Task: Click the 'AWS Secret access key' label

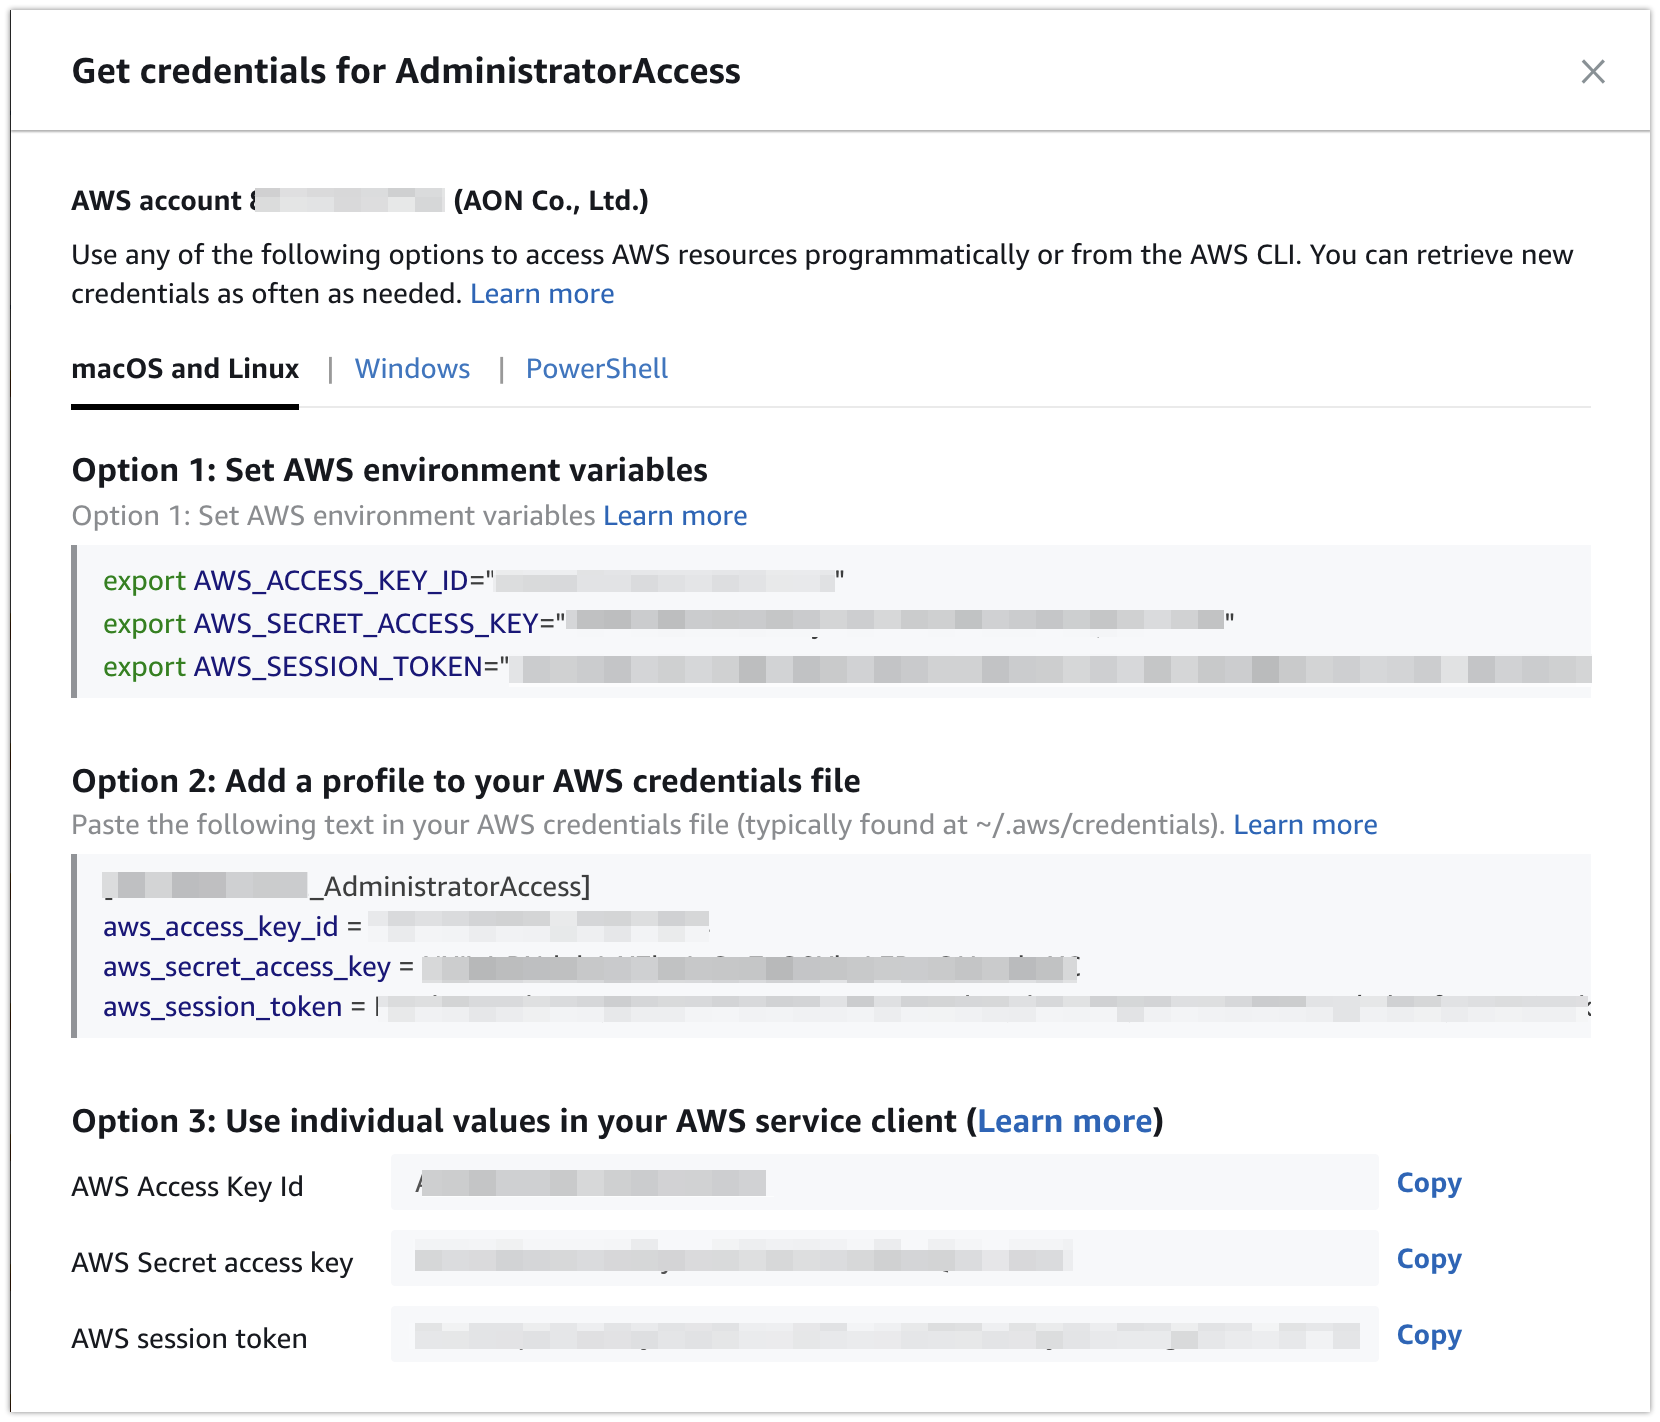Action: click(x=212, y=1263)
